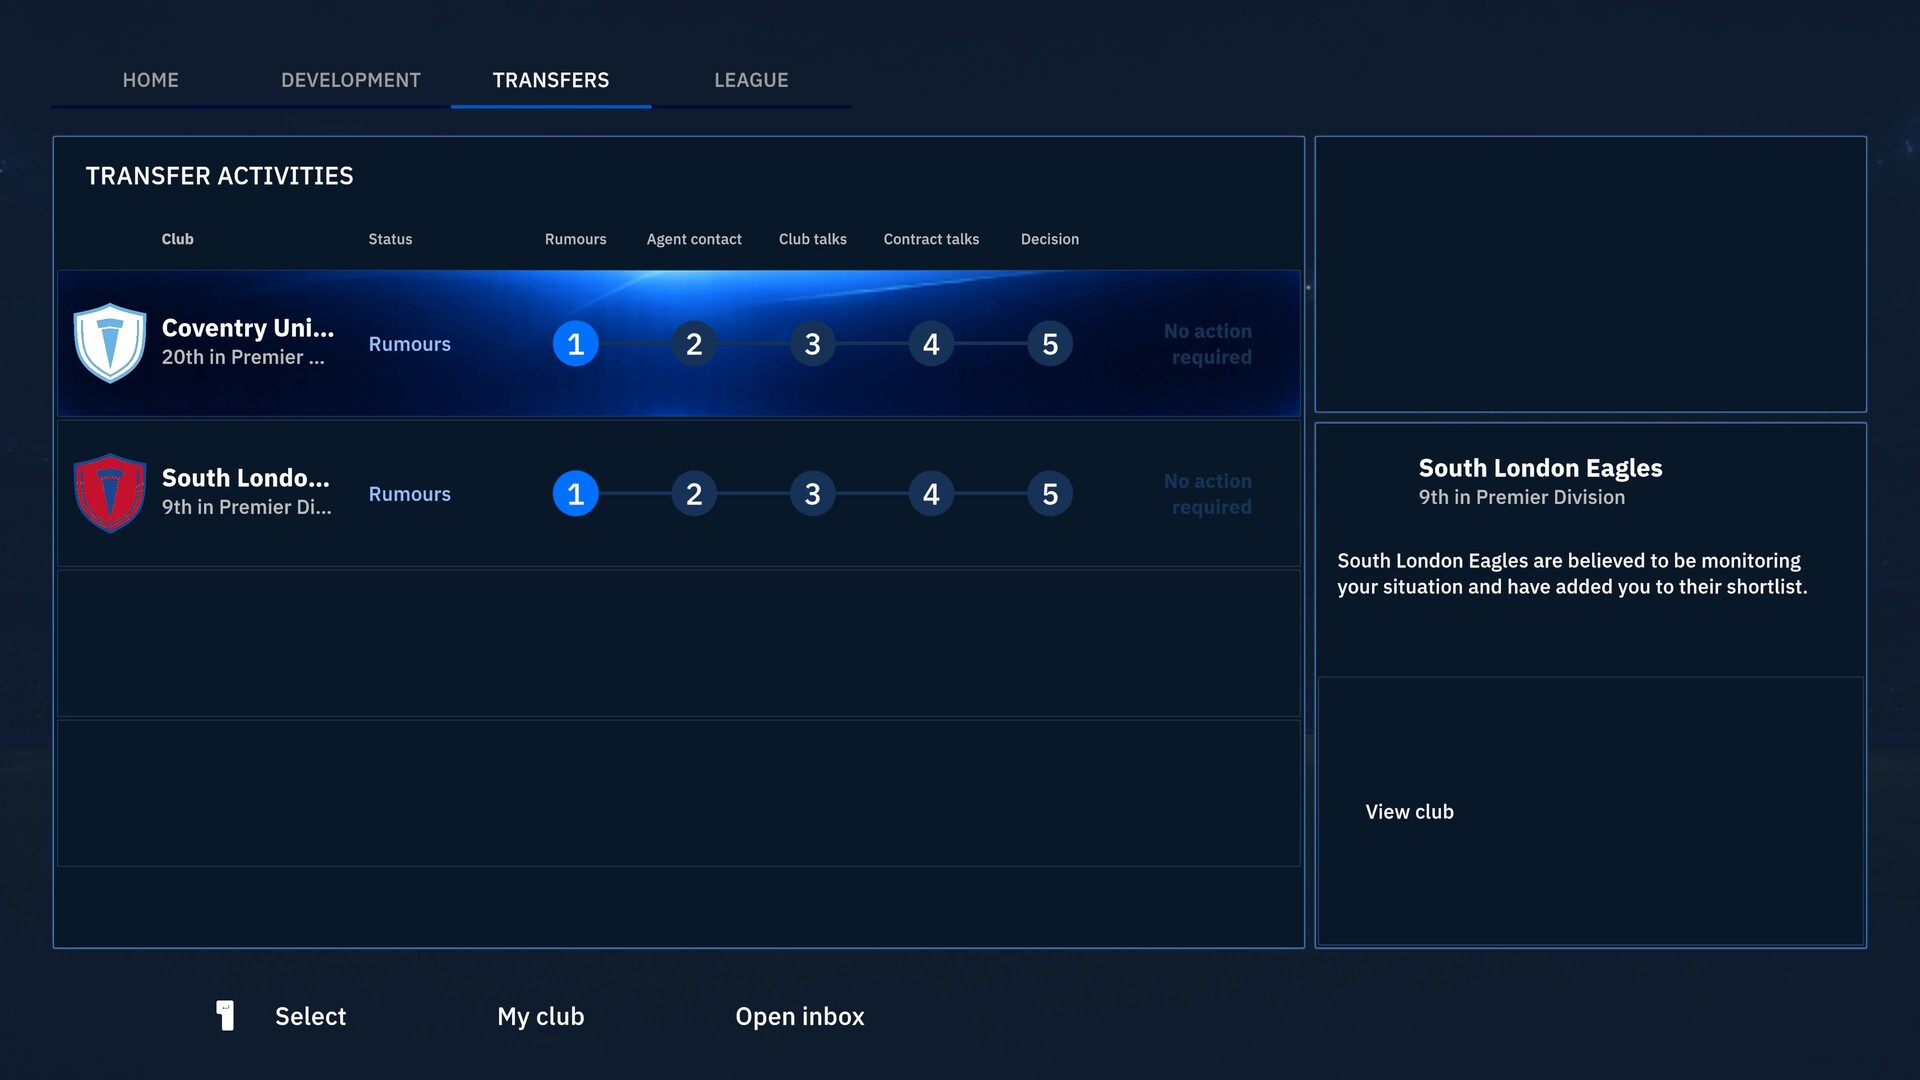
Task: Click No action required in South London row
Action: click(1208, 494)
